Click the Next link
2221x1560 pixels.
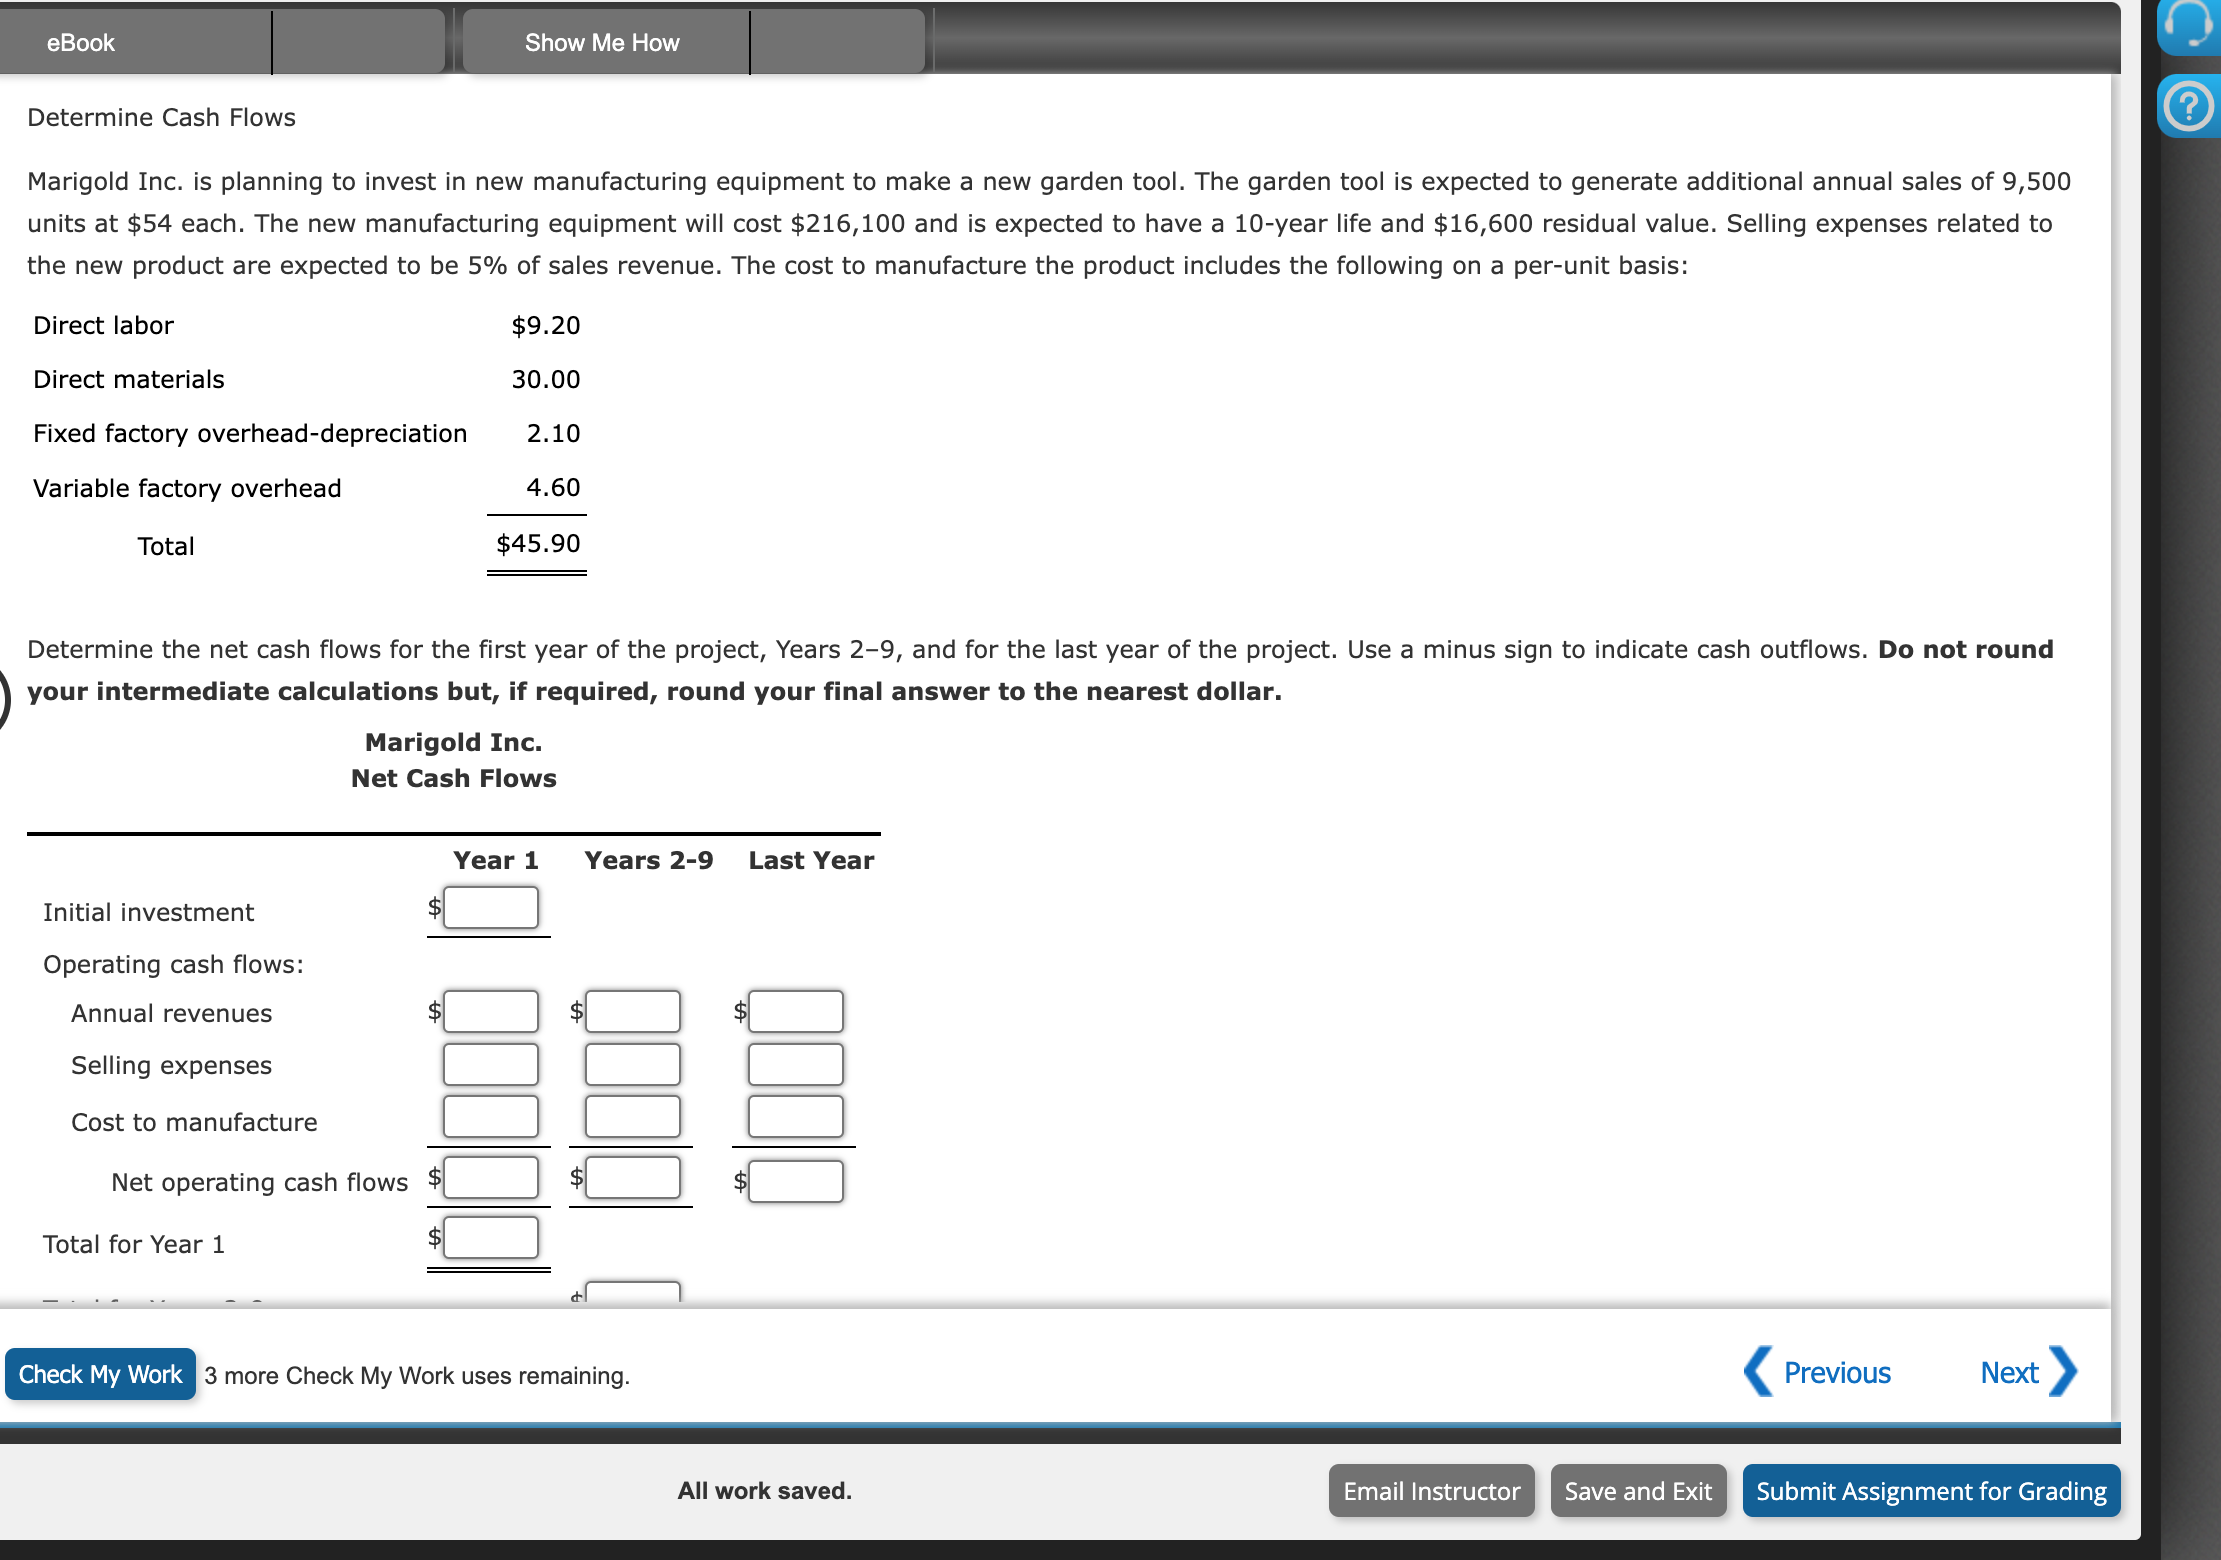click(x=2009, y=1373)
